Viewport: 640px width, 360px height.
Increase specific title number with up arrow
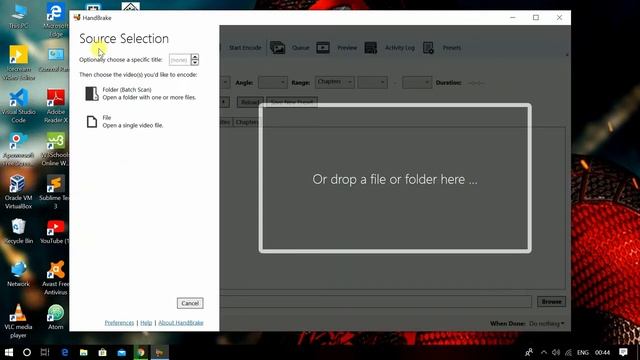[x=195, y=57]
